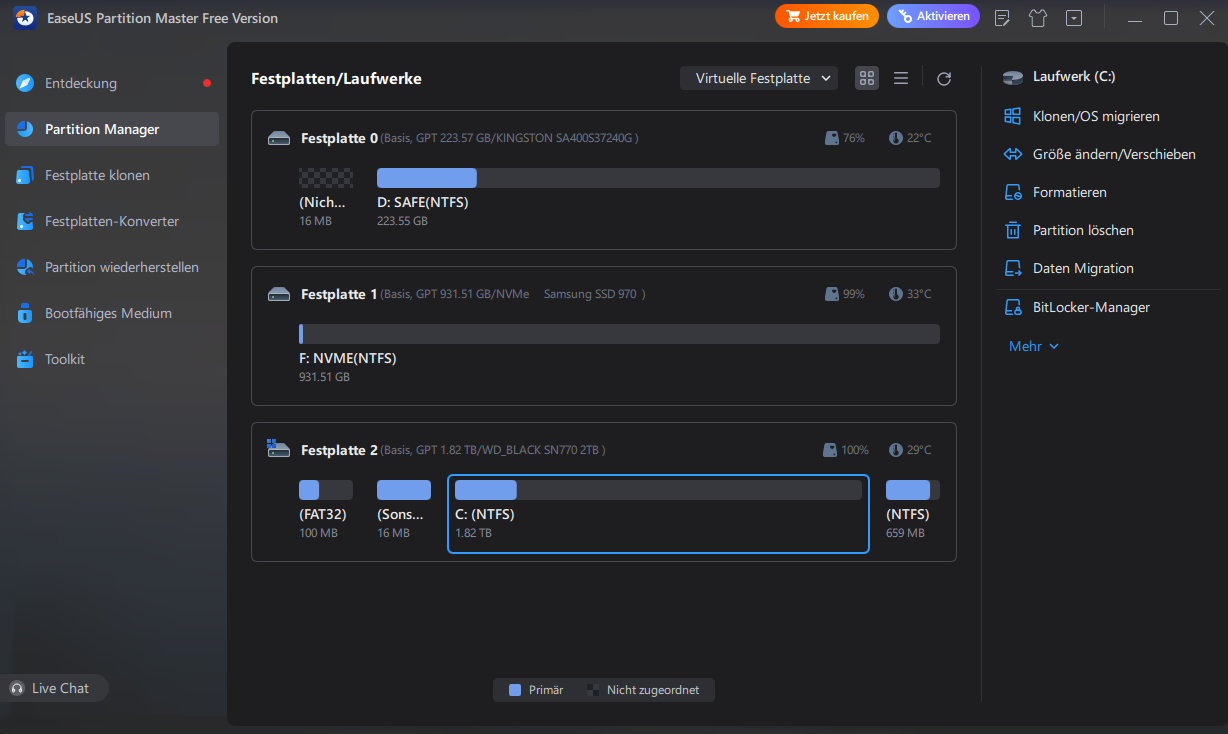Screen dimensions: 1228x734
Task: Click Festplatte 2 usage 100% icon
Action: 832,450
